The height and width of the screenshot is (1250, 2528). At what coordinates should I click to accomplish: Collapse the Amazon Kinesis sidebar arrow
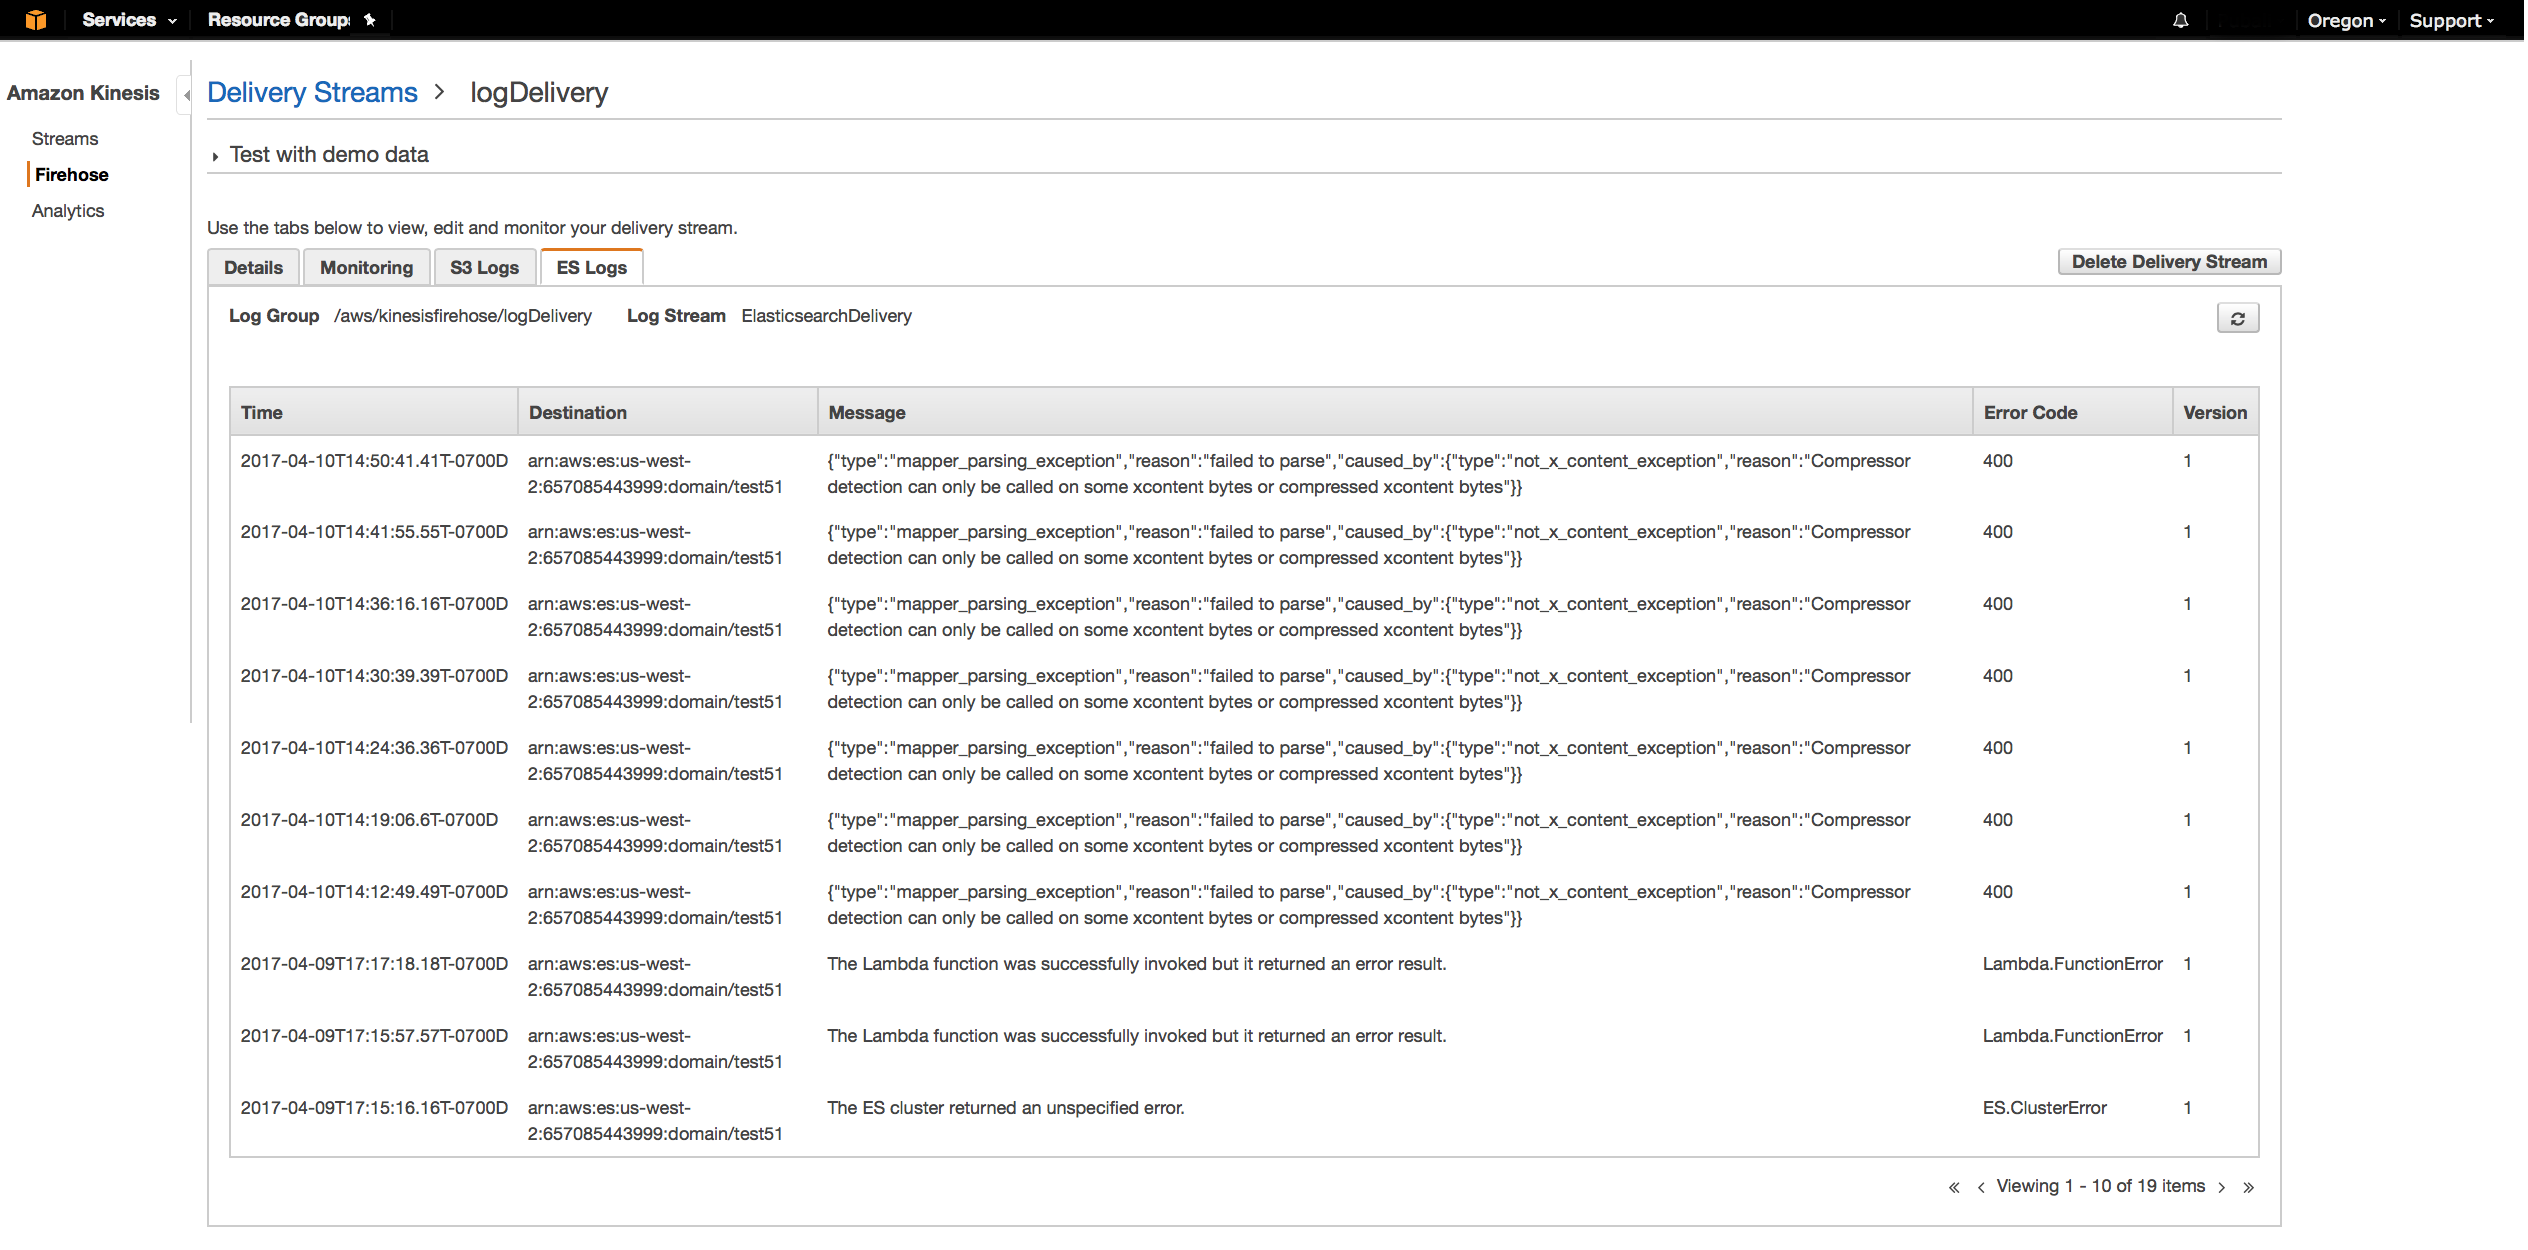(x=186, y=95)
